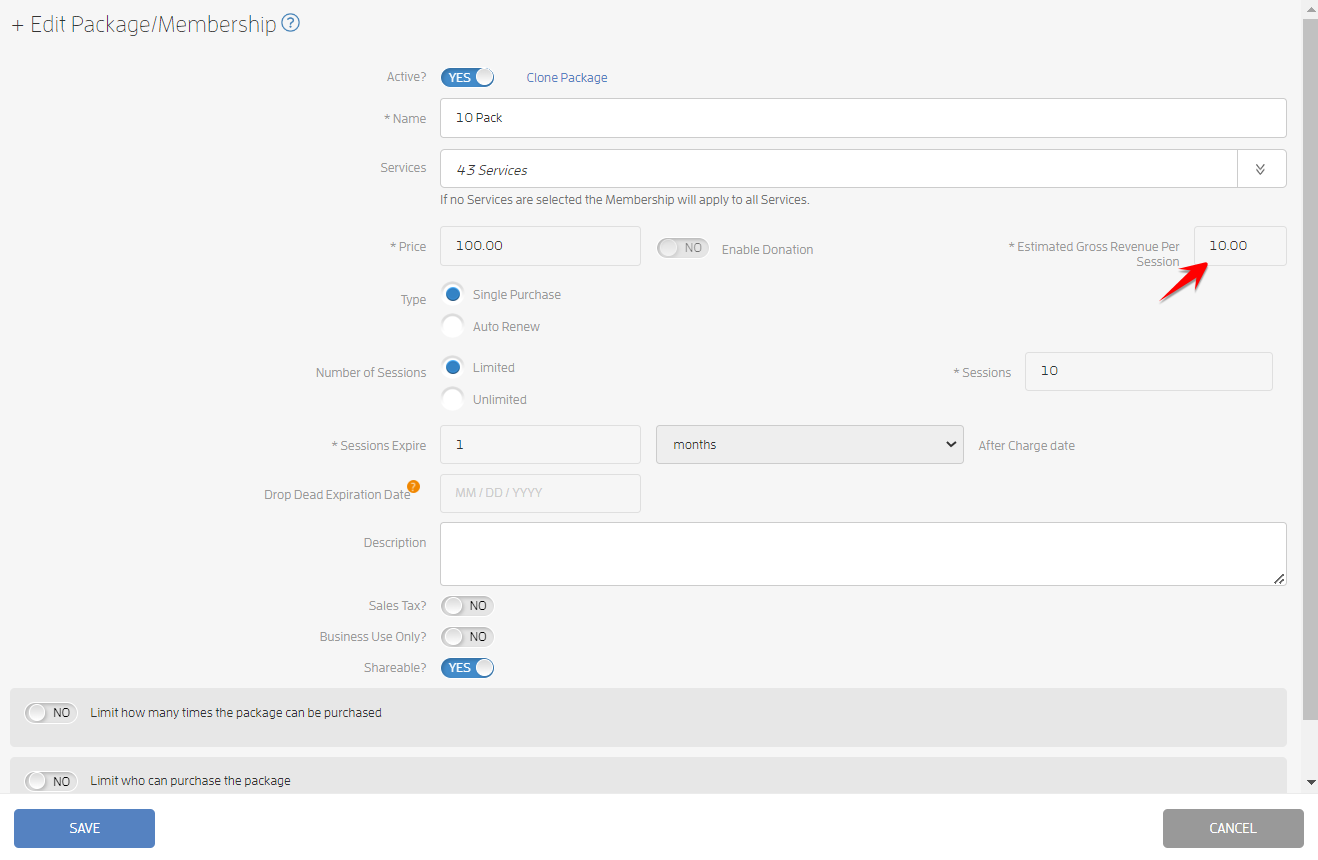Click the Estimated Gross Revenue Per Session field
The width and height of the screenshot is (1318, 860).
[1240, 246]
